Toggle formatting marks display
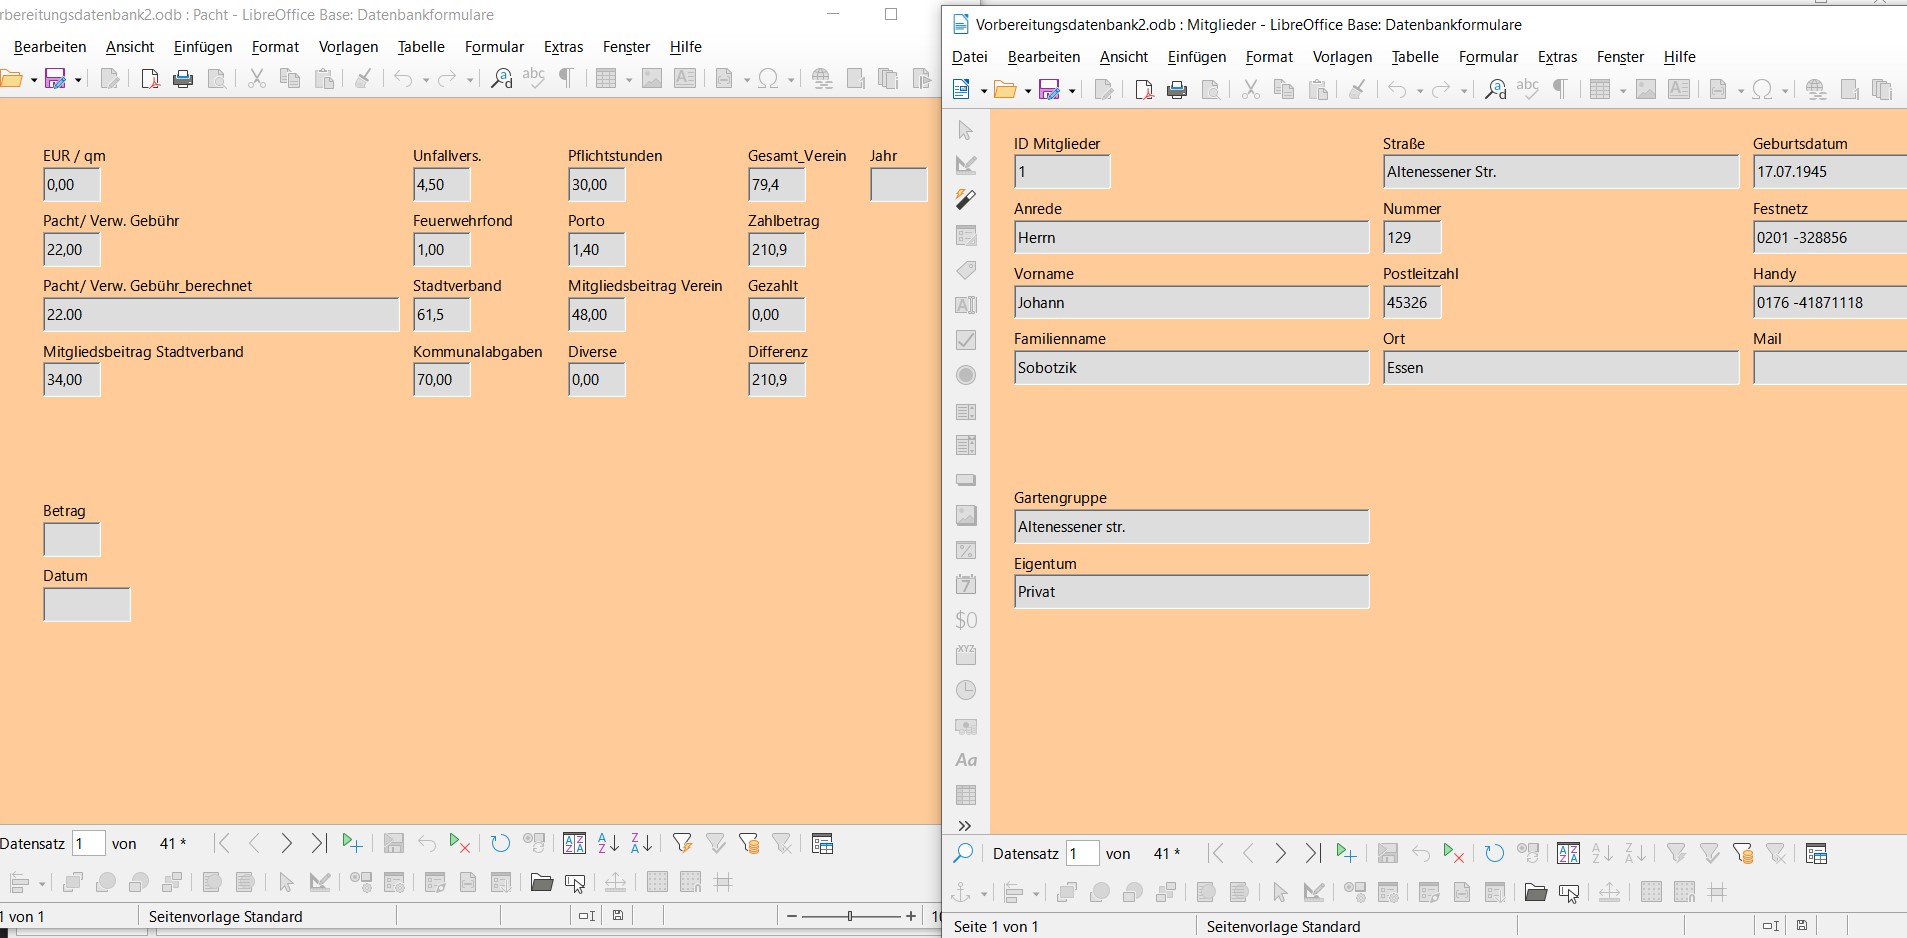This screenshot has width=1907, height=938. pyautogui.click(x=1560, y=90)
